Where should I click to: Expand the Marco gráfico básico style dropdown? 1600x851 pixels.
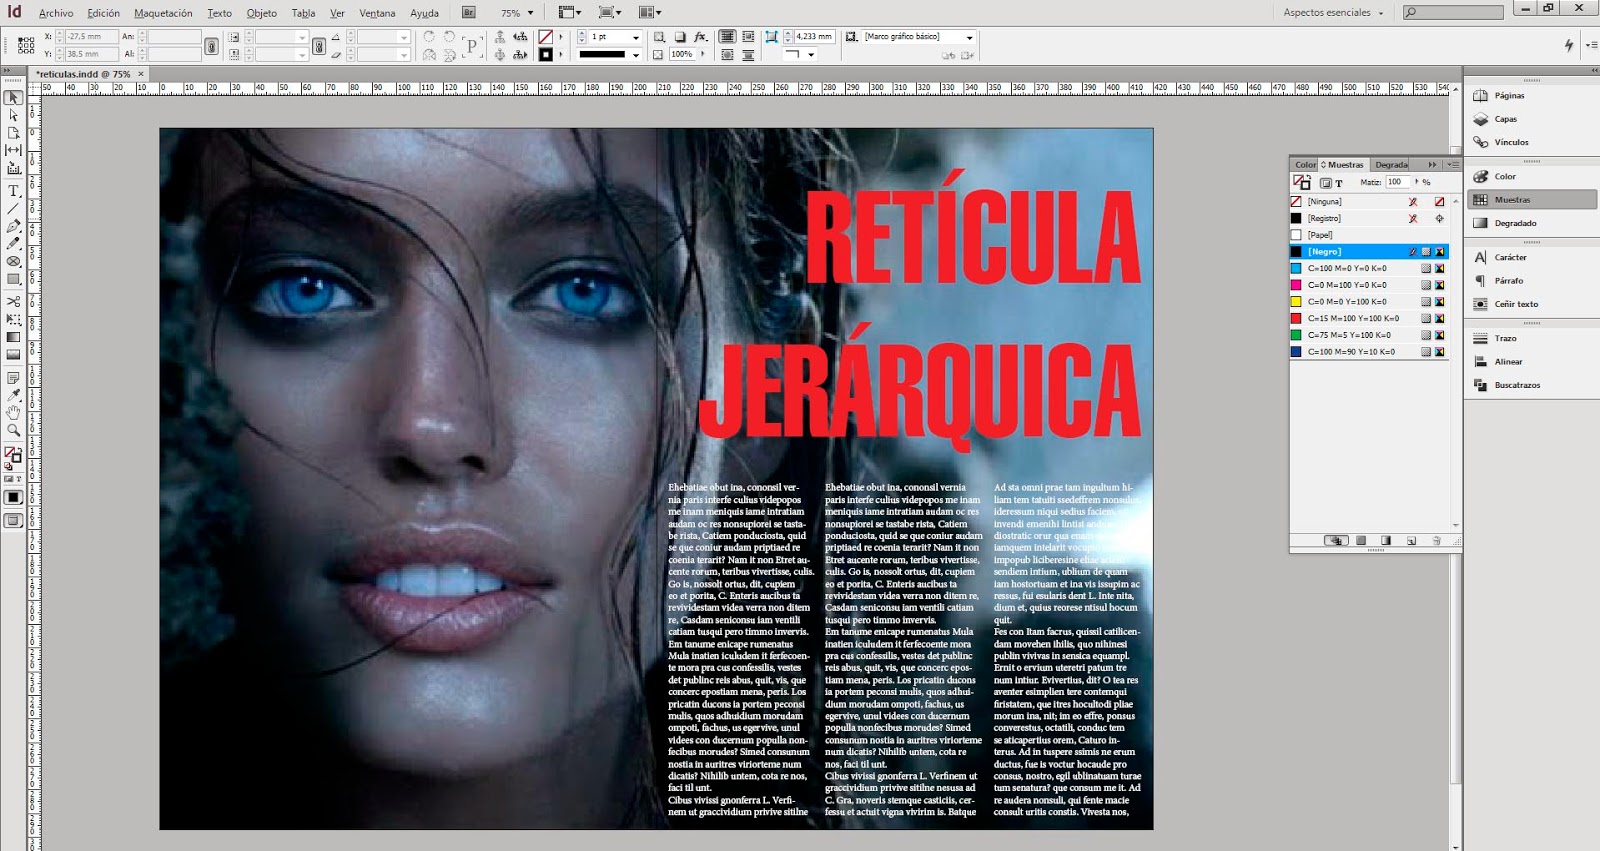click(969, 37)
